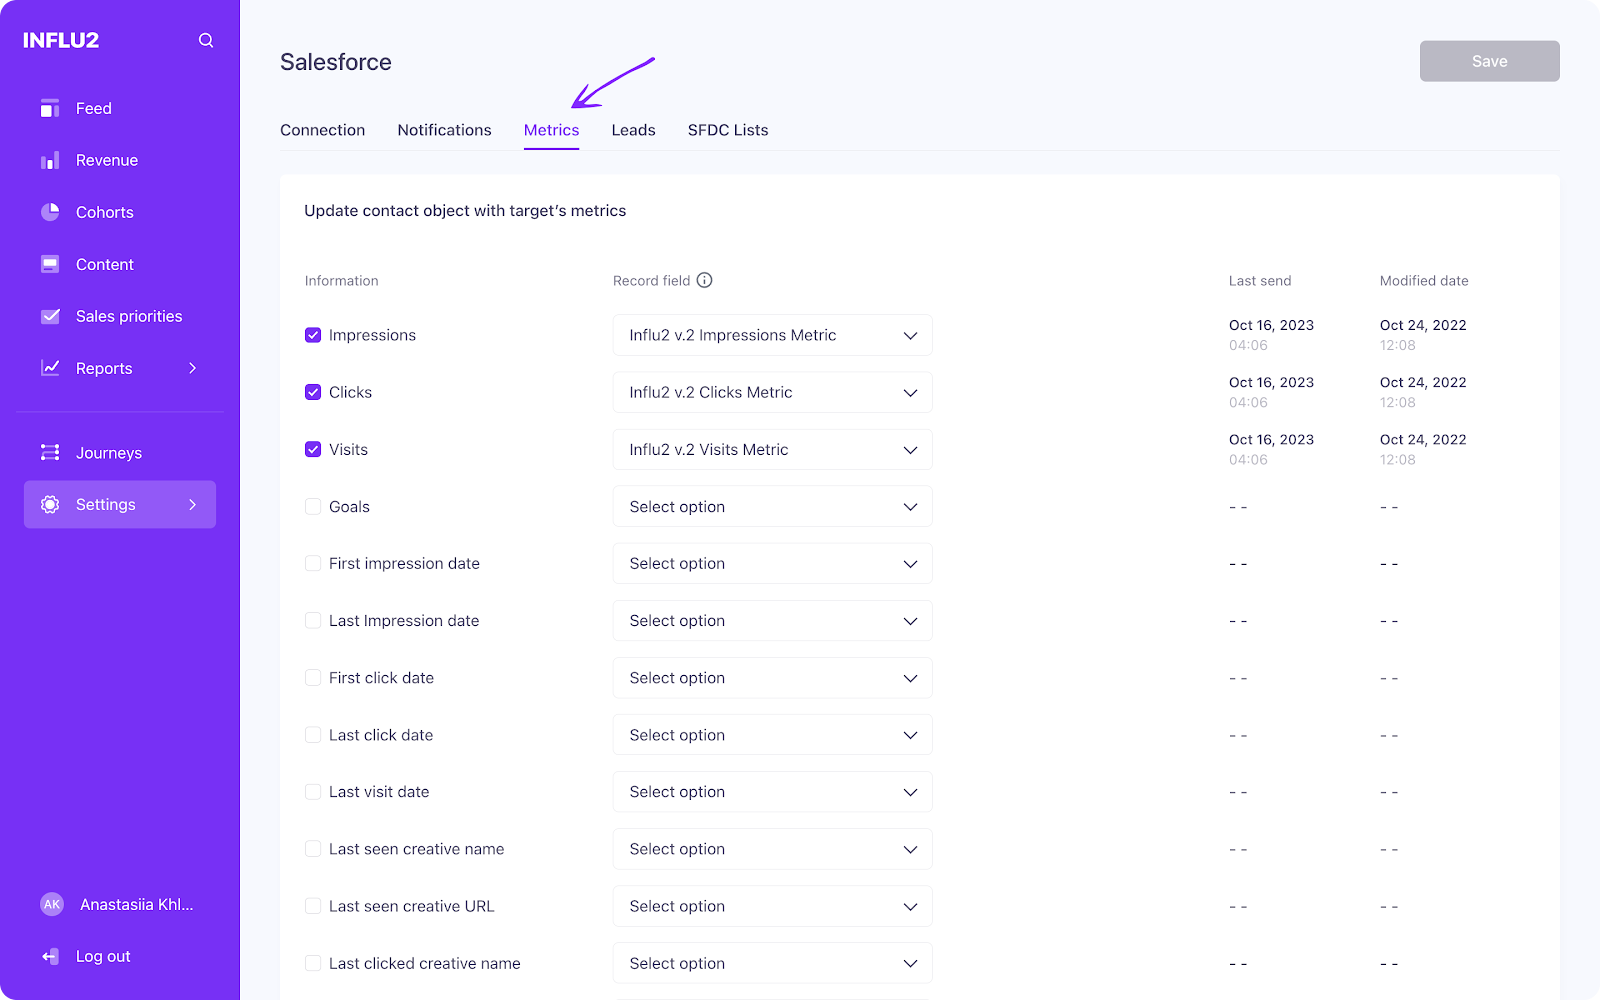
Task: Enable the First click date checkbox
Action: (313, 677)
